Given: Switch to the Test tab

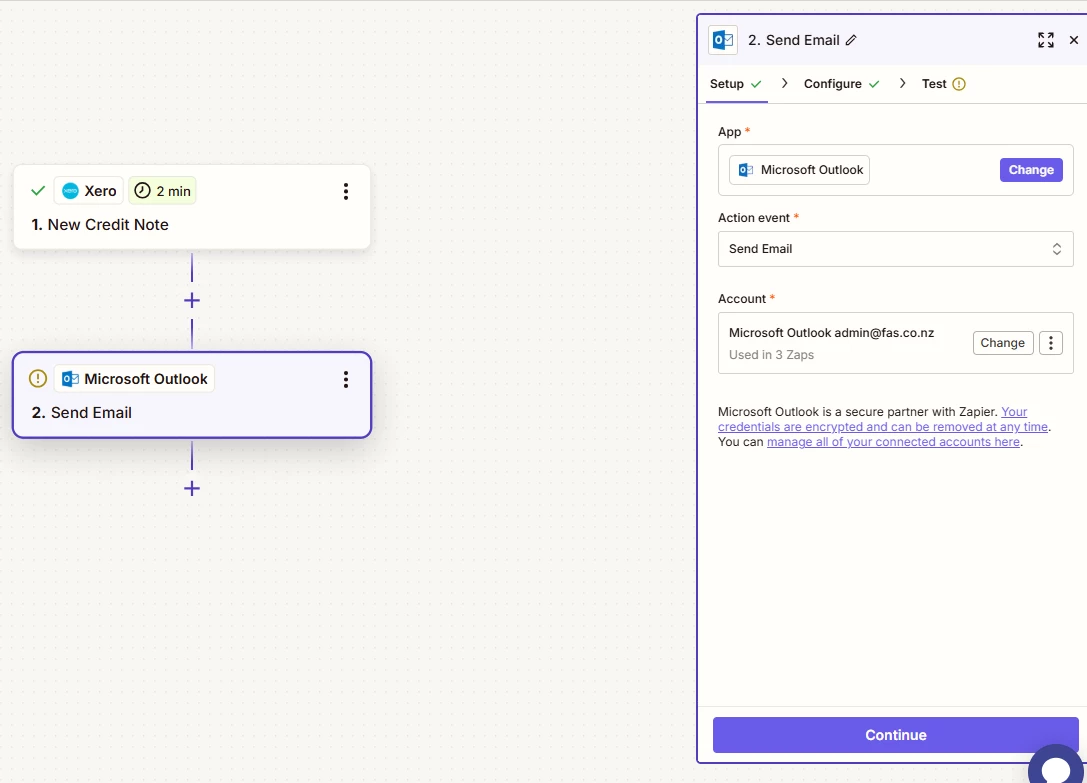Looking at the screenshot, I should point(943,84).
